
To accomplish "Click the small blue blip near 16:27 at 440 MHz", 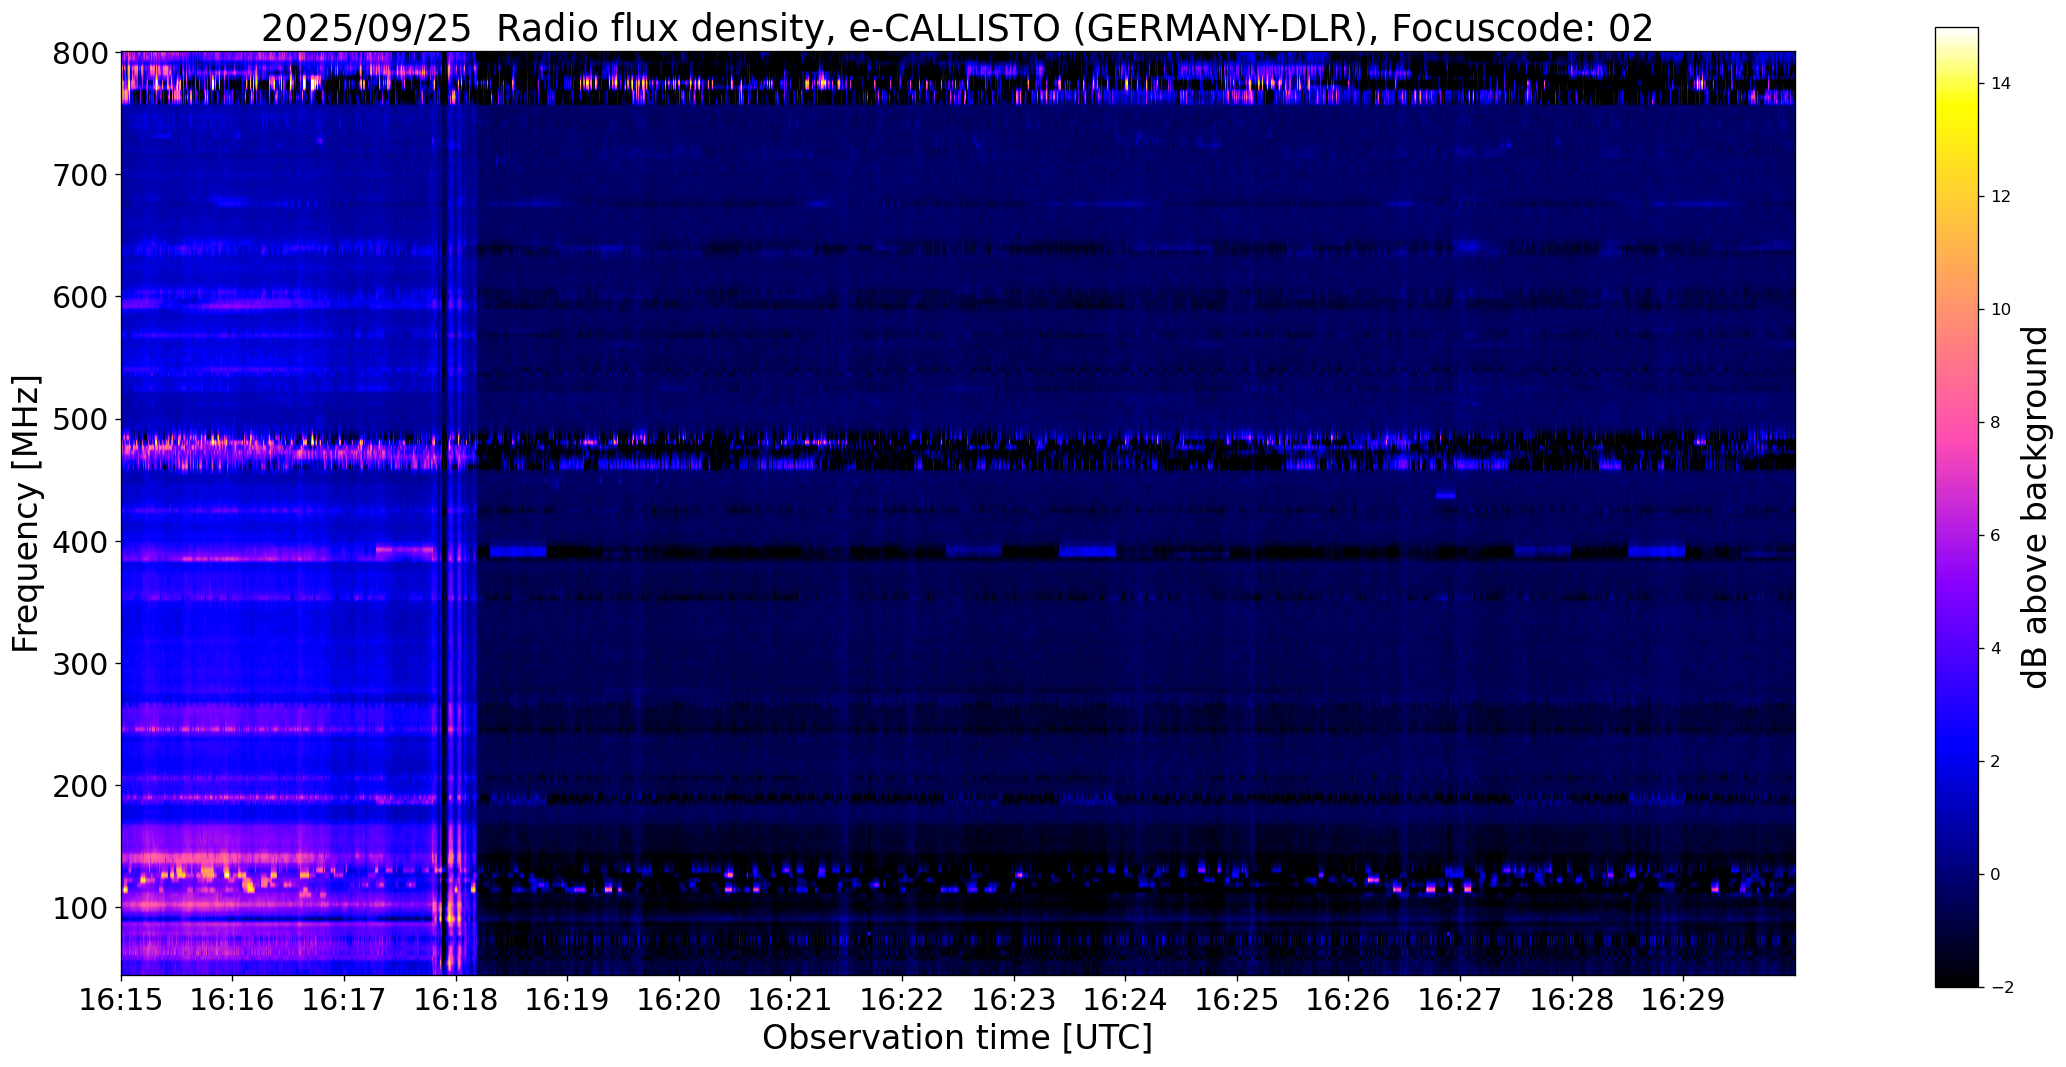I will [1446, 495].
